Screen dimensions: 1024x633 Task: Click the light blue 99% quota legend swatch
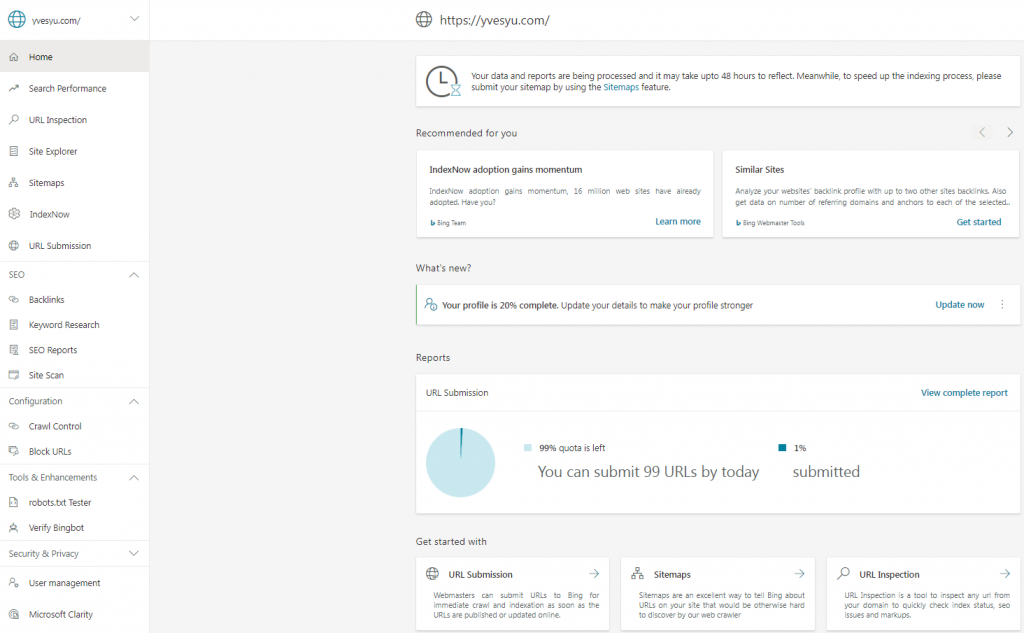click(x=528, y=447)
